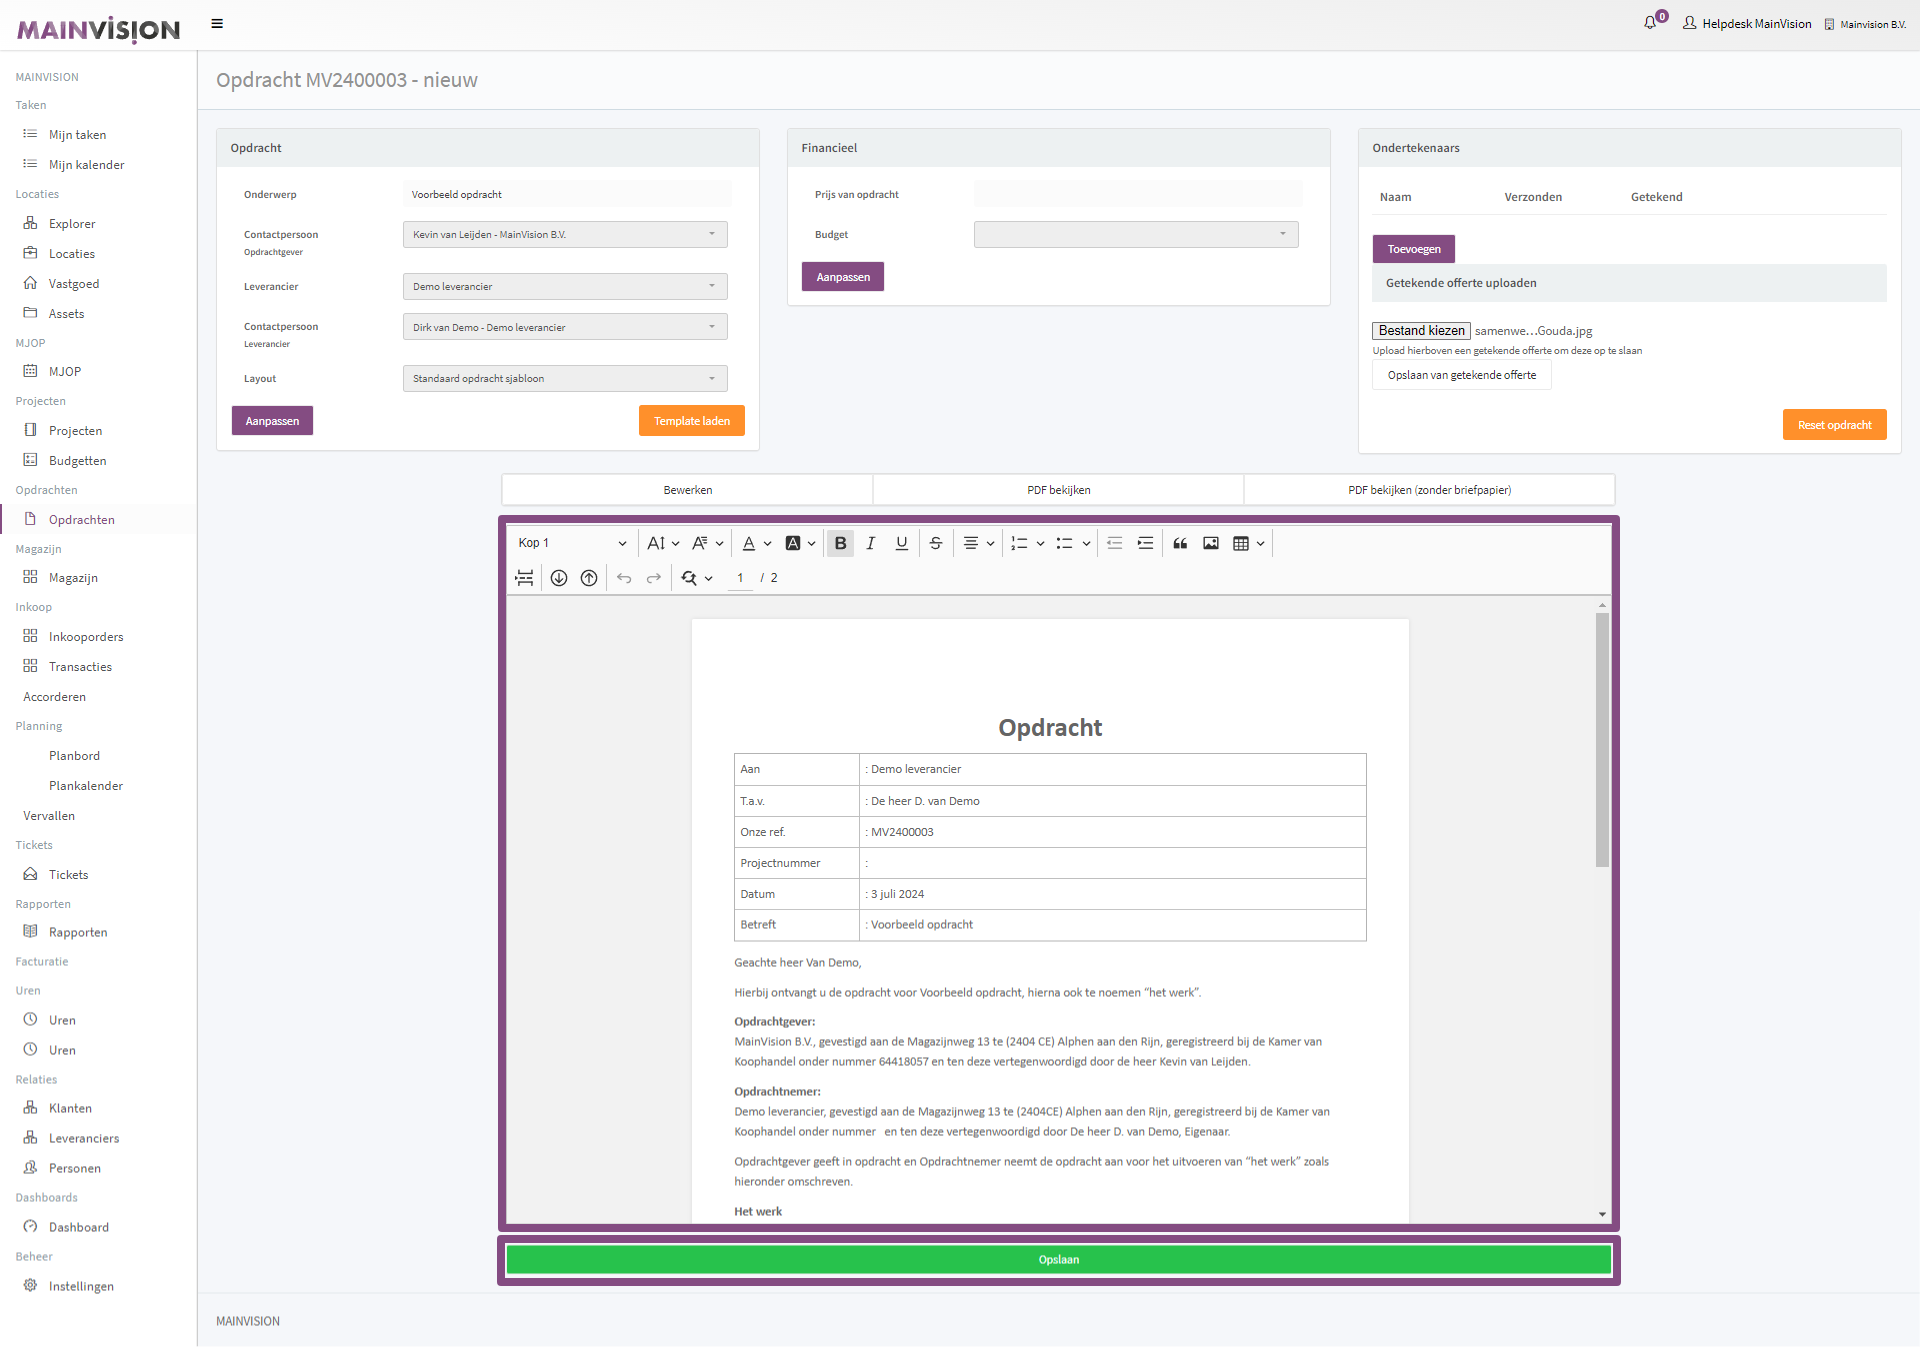
Task: Increase indent of paragraph
Action: (x=1146, y=543)
